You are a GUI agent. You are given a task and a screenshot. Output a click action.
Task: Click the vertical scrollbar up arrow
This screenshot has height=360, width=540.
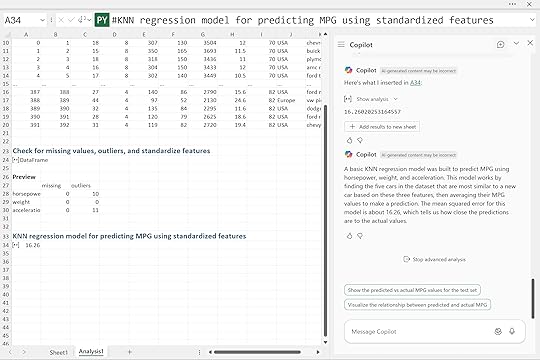tap(325, 34)
